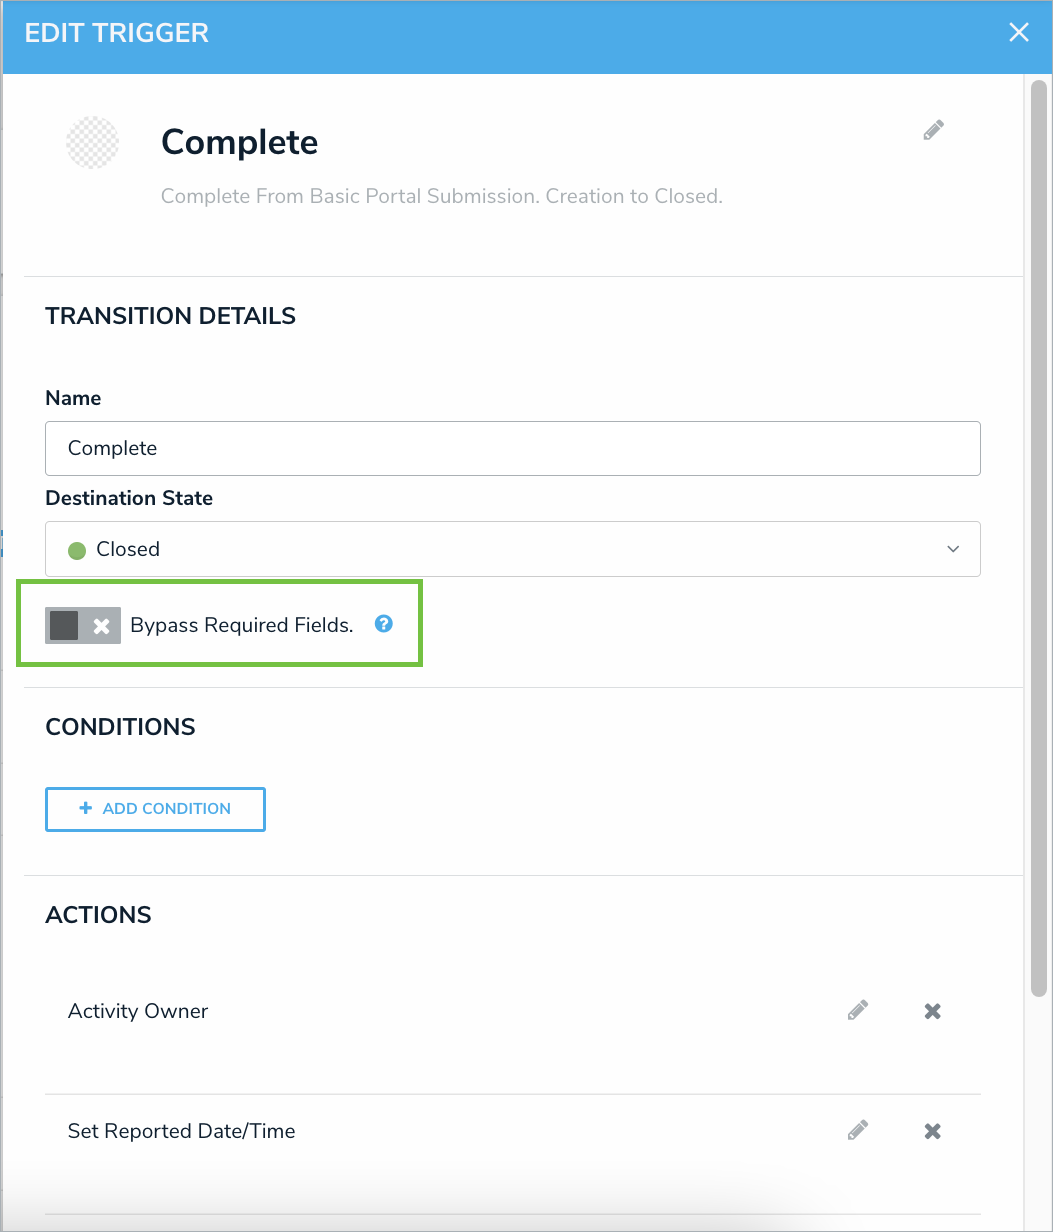This screenshot has width=1053, height=1232.
Task: Remove the Set Reported Date/Time action
Action: tap(932, 1131)
